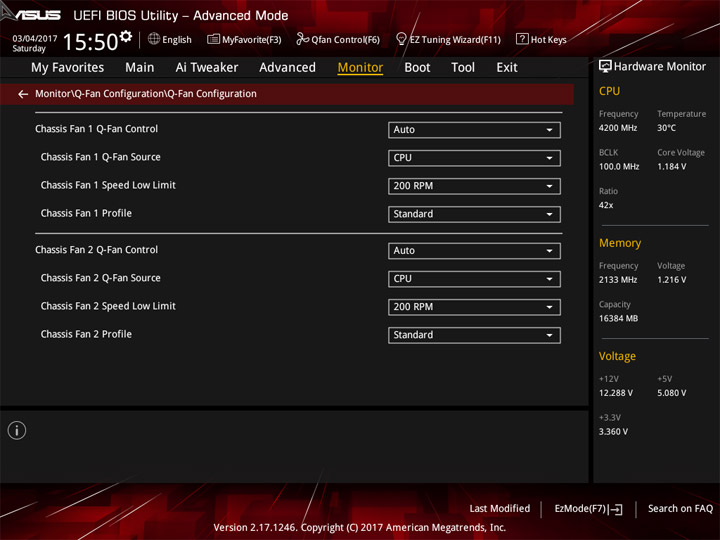Click the EZ Tuning Wizard bulb icon
The width and height of the screenshot is (720, 540).
click(401, 39)
